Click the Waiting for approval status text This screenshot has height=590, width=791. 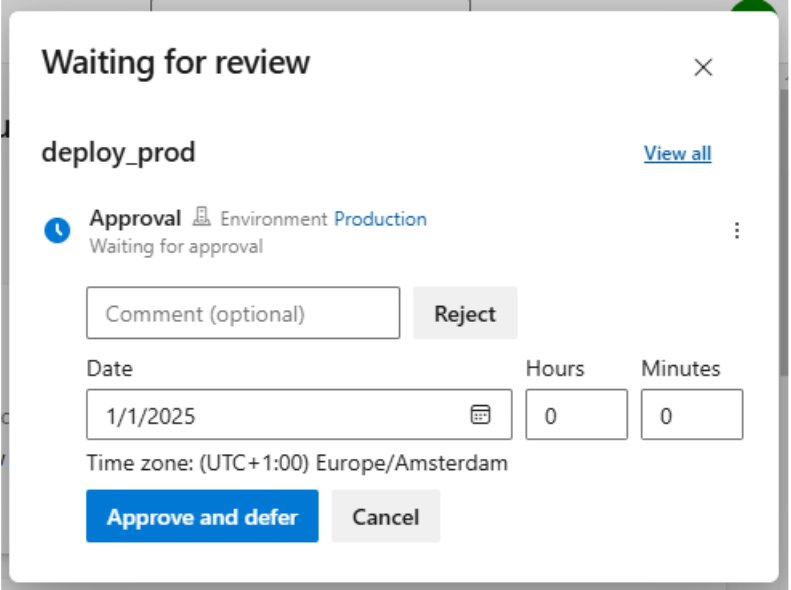coord(176,247)
